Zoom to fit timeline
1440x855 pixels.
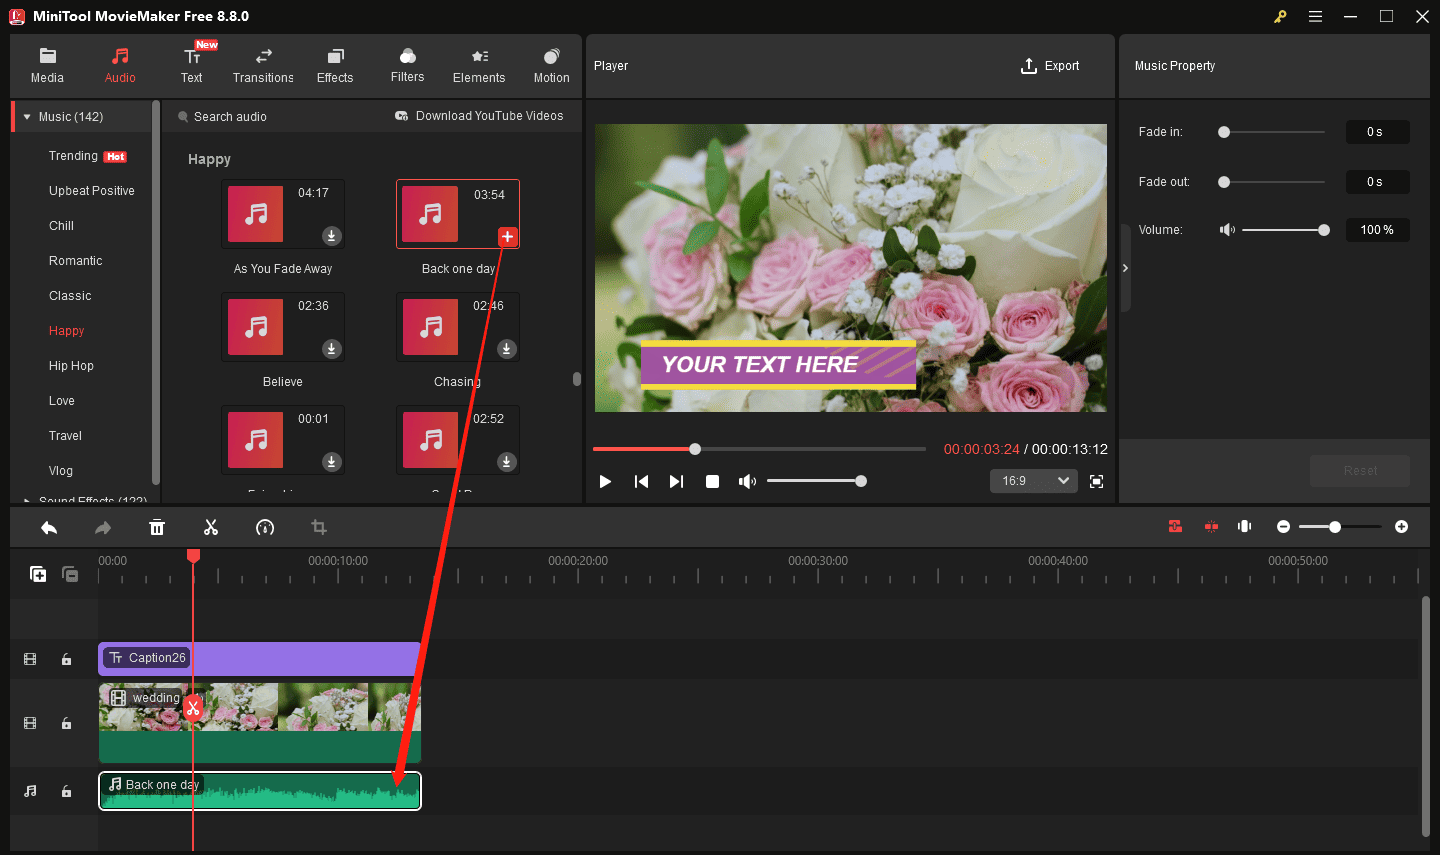point(1245,526)
